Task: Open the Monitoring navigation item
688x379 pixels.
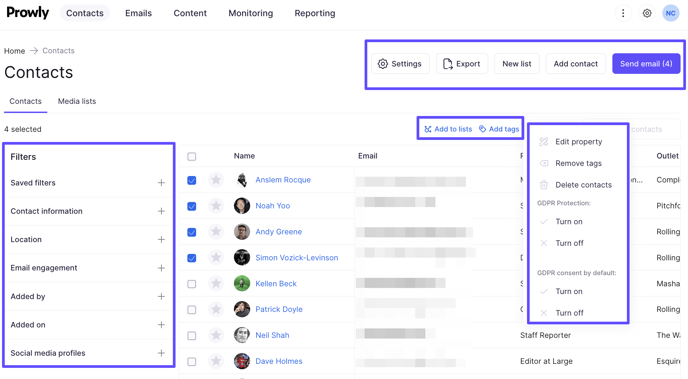Action: pos(251,13)
